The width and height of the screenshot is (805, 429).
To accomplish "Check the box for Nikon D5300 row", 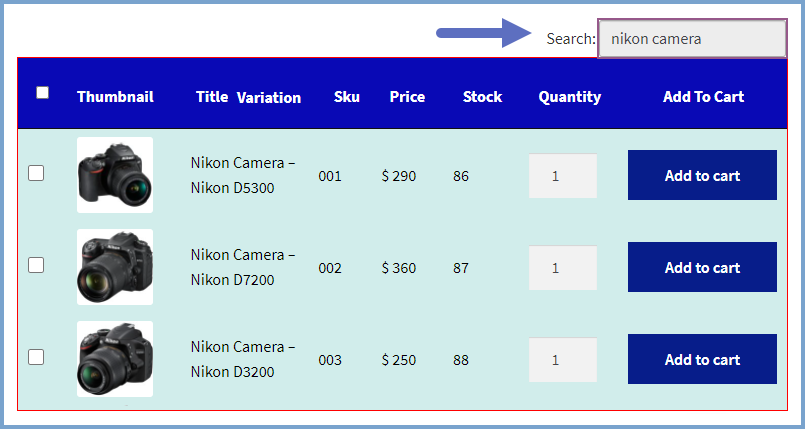I will [x=36, y=173].
